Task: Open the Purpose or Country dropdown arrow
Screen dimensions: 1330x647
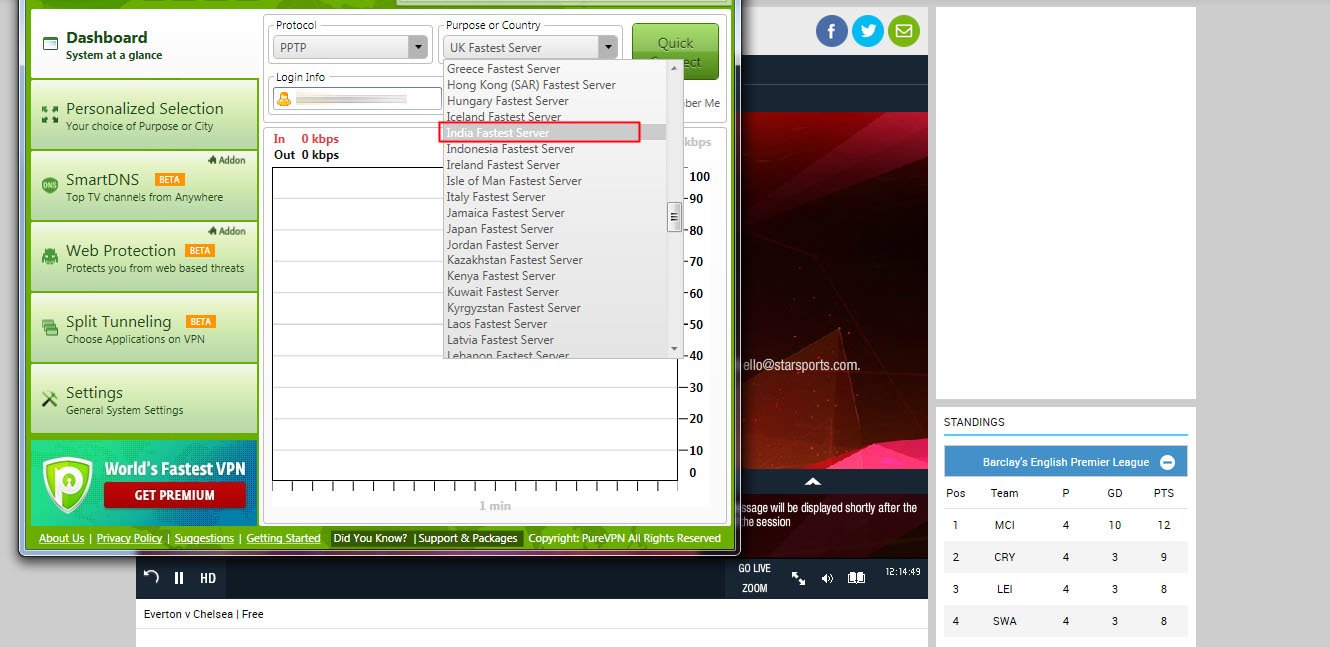Action: (607, 47)
